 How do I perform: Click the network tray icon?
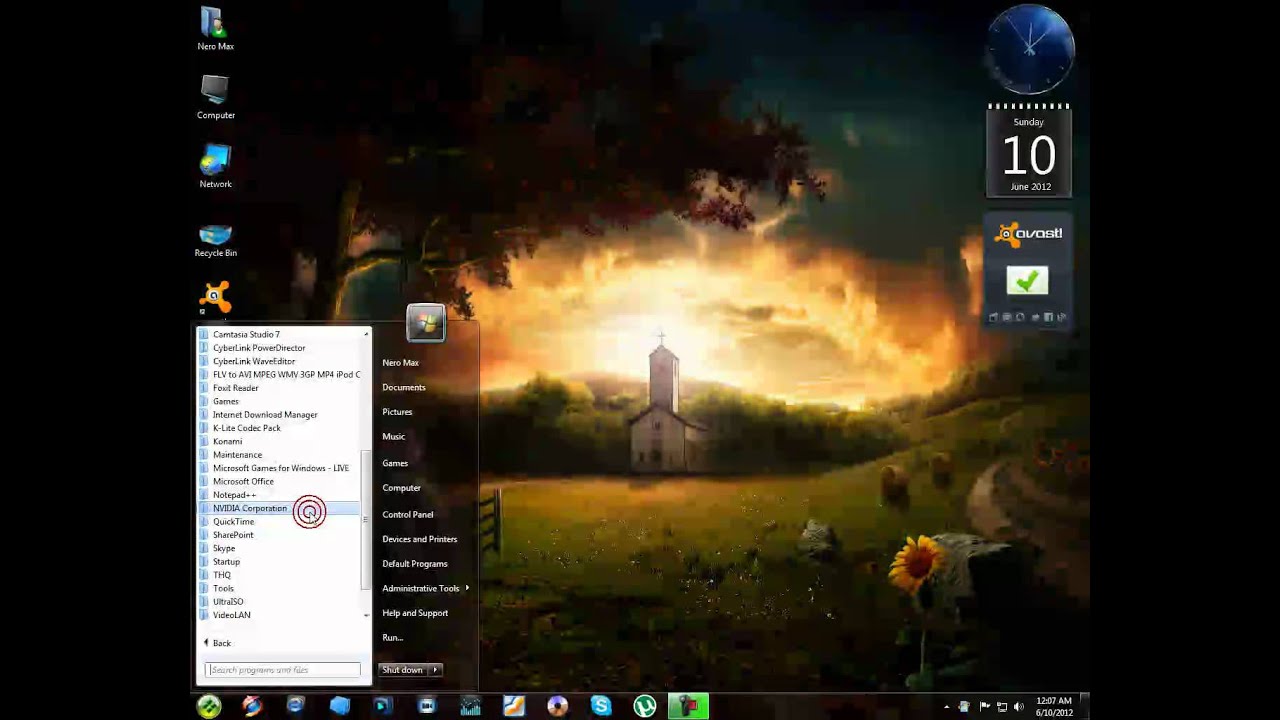(1002, 707)
